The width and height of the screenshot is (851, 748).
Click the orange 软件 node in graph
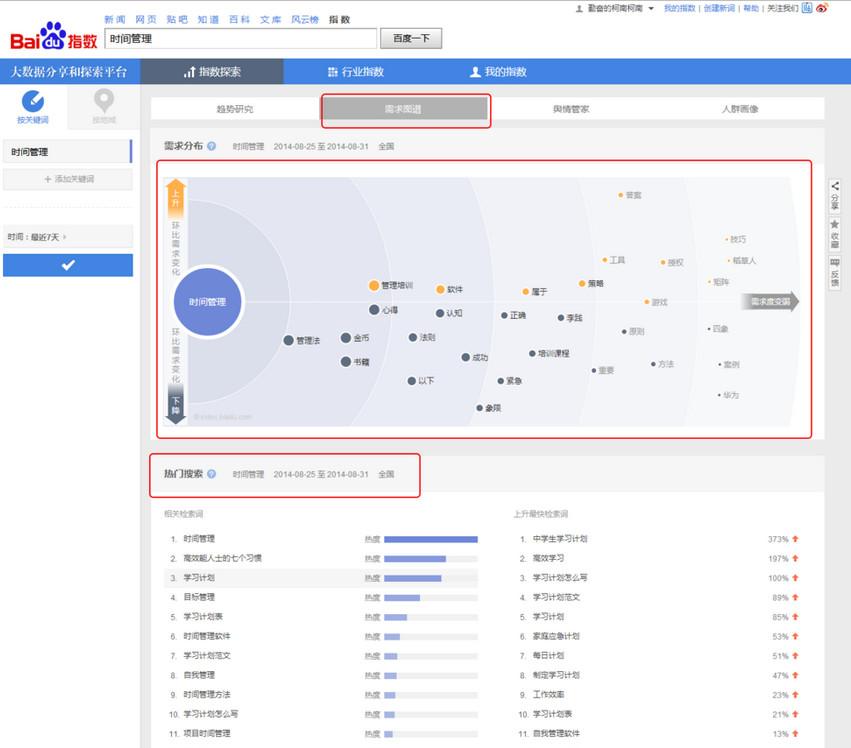(x=441, y=289)
